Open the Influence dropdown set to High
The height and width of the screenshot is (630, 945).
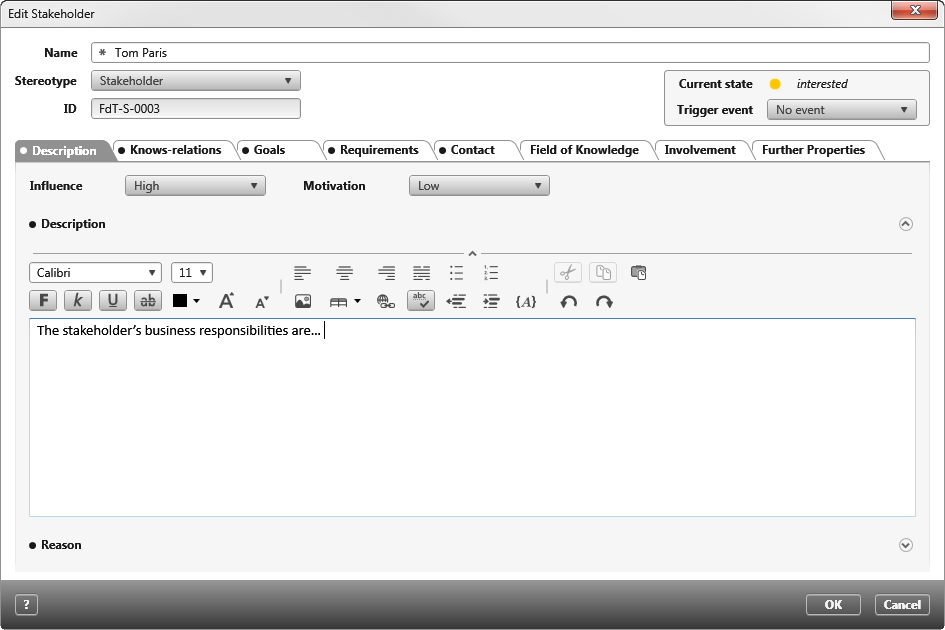195,185
